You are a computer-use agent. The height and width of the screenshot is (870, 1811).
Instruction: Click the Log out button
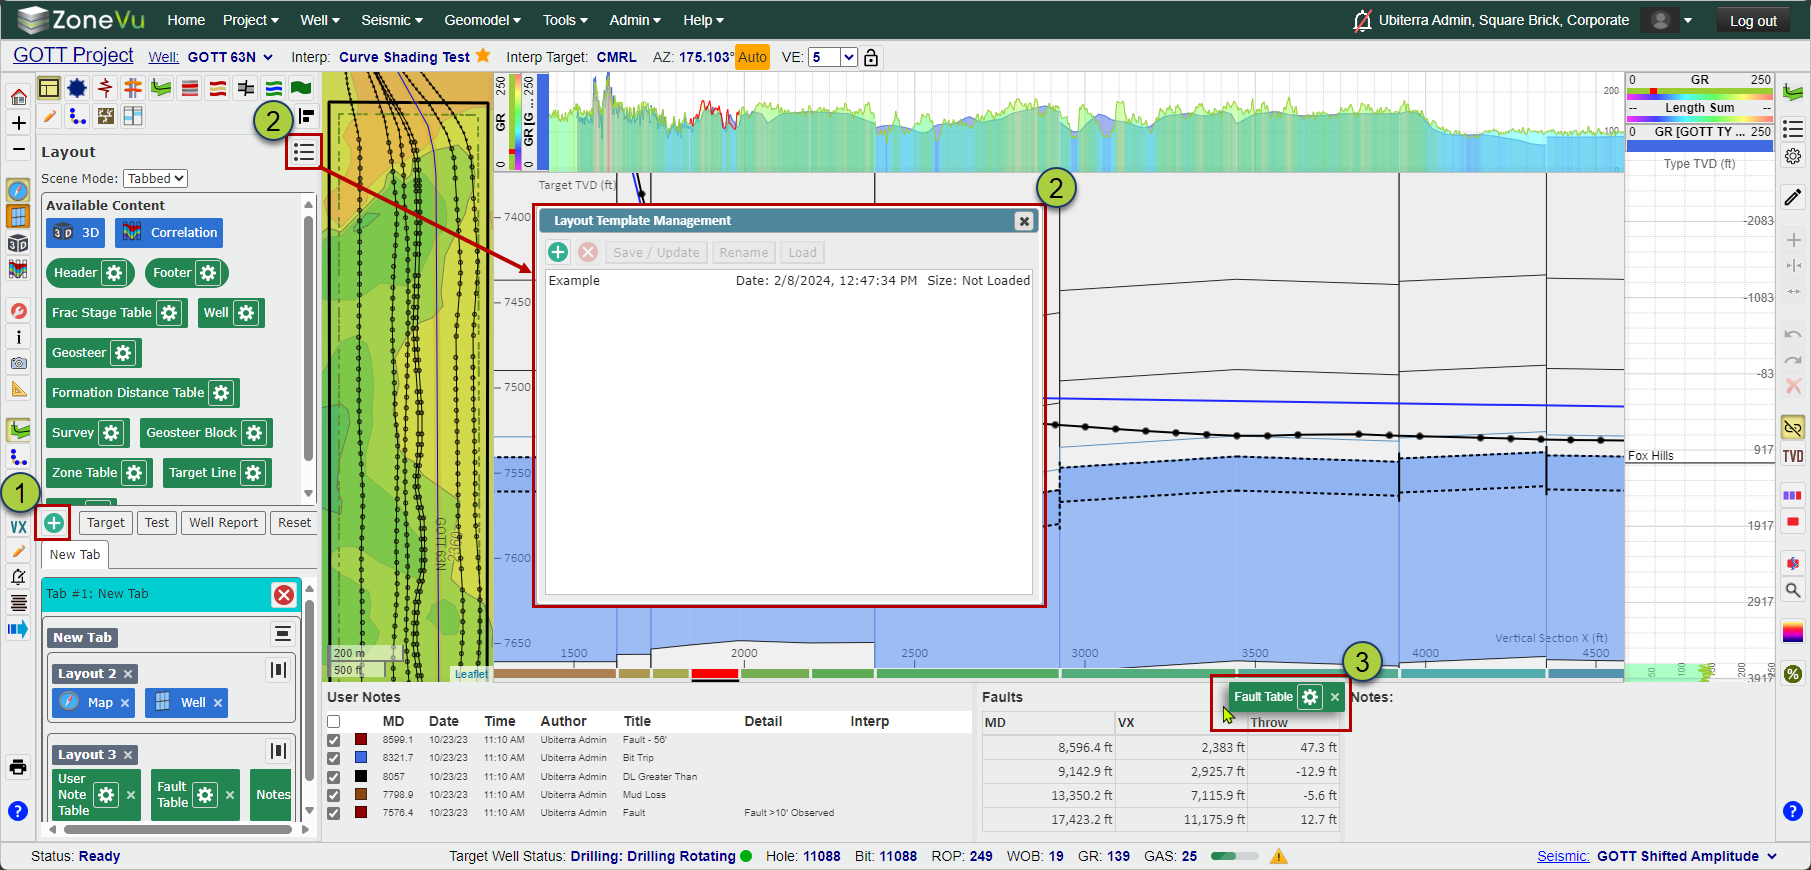[1753, 20]
